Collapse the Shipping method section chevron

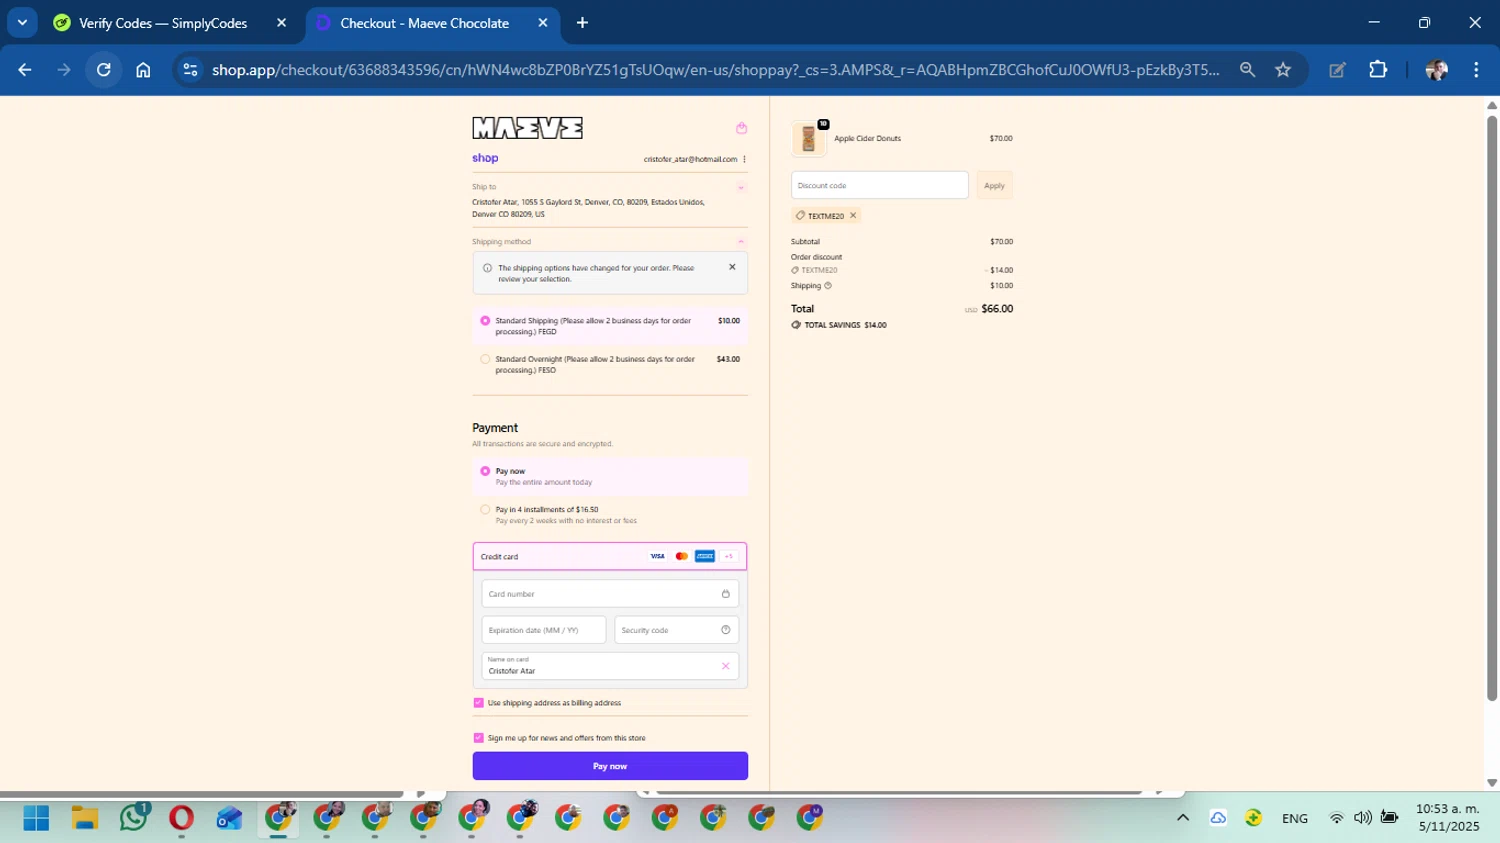(x=741, y=242)
